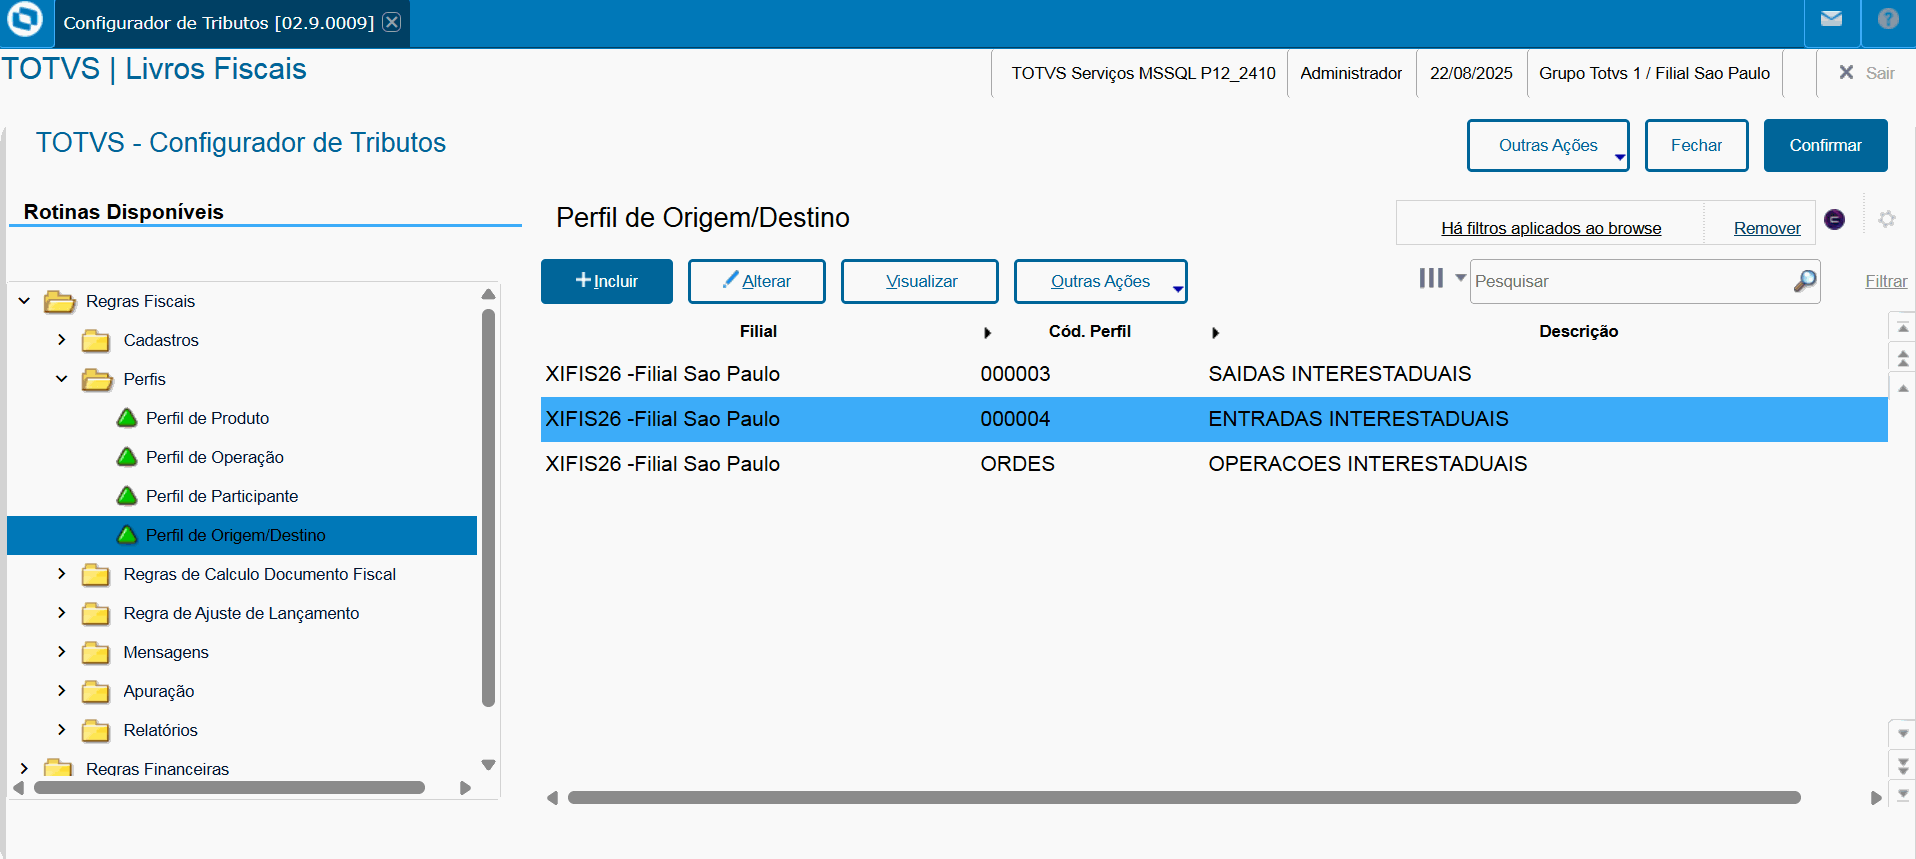1916x859 pixels.
Task: Select the green triangle icon for Perfil de Participante
Action: [x=127, y=495]
